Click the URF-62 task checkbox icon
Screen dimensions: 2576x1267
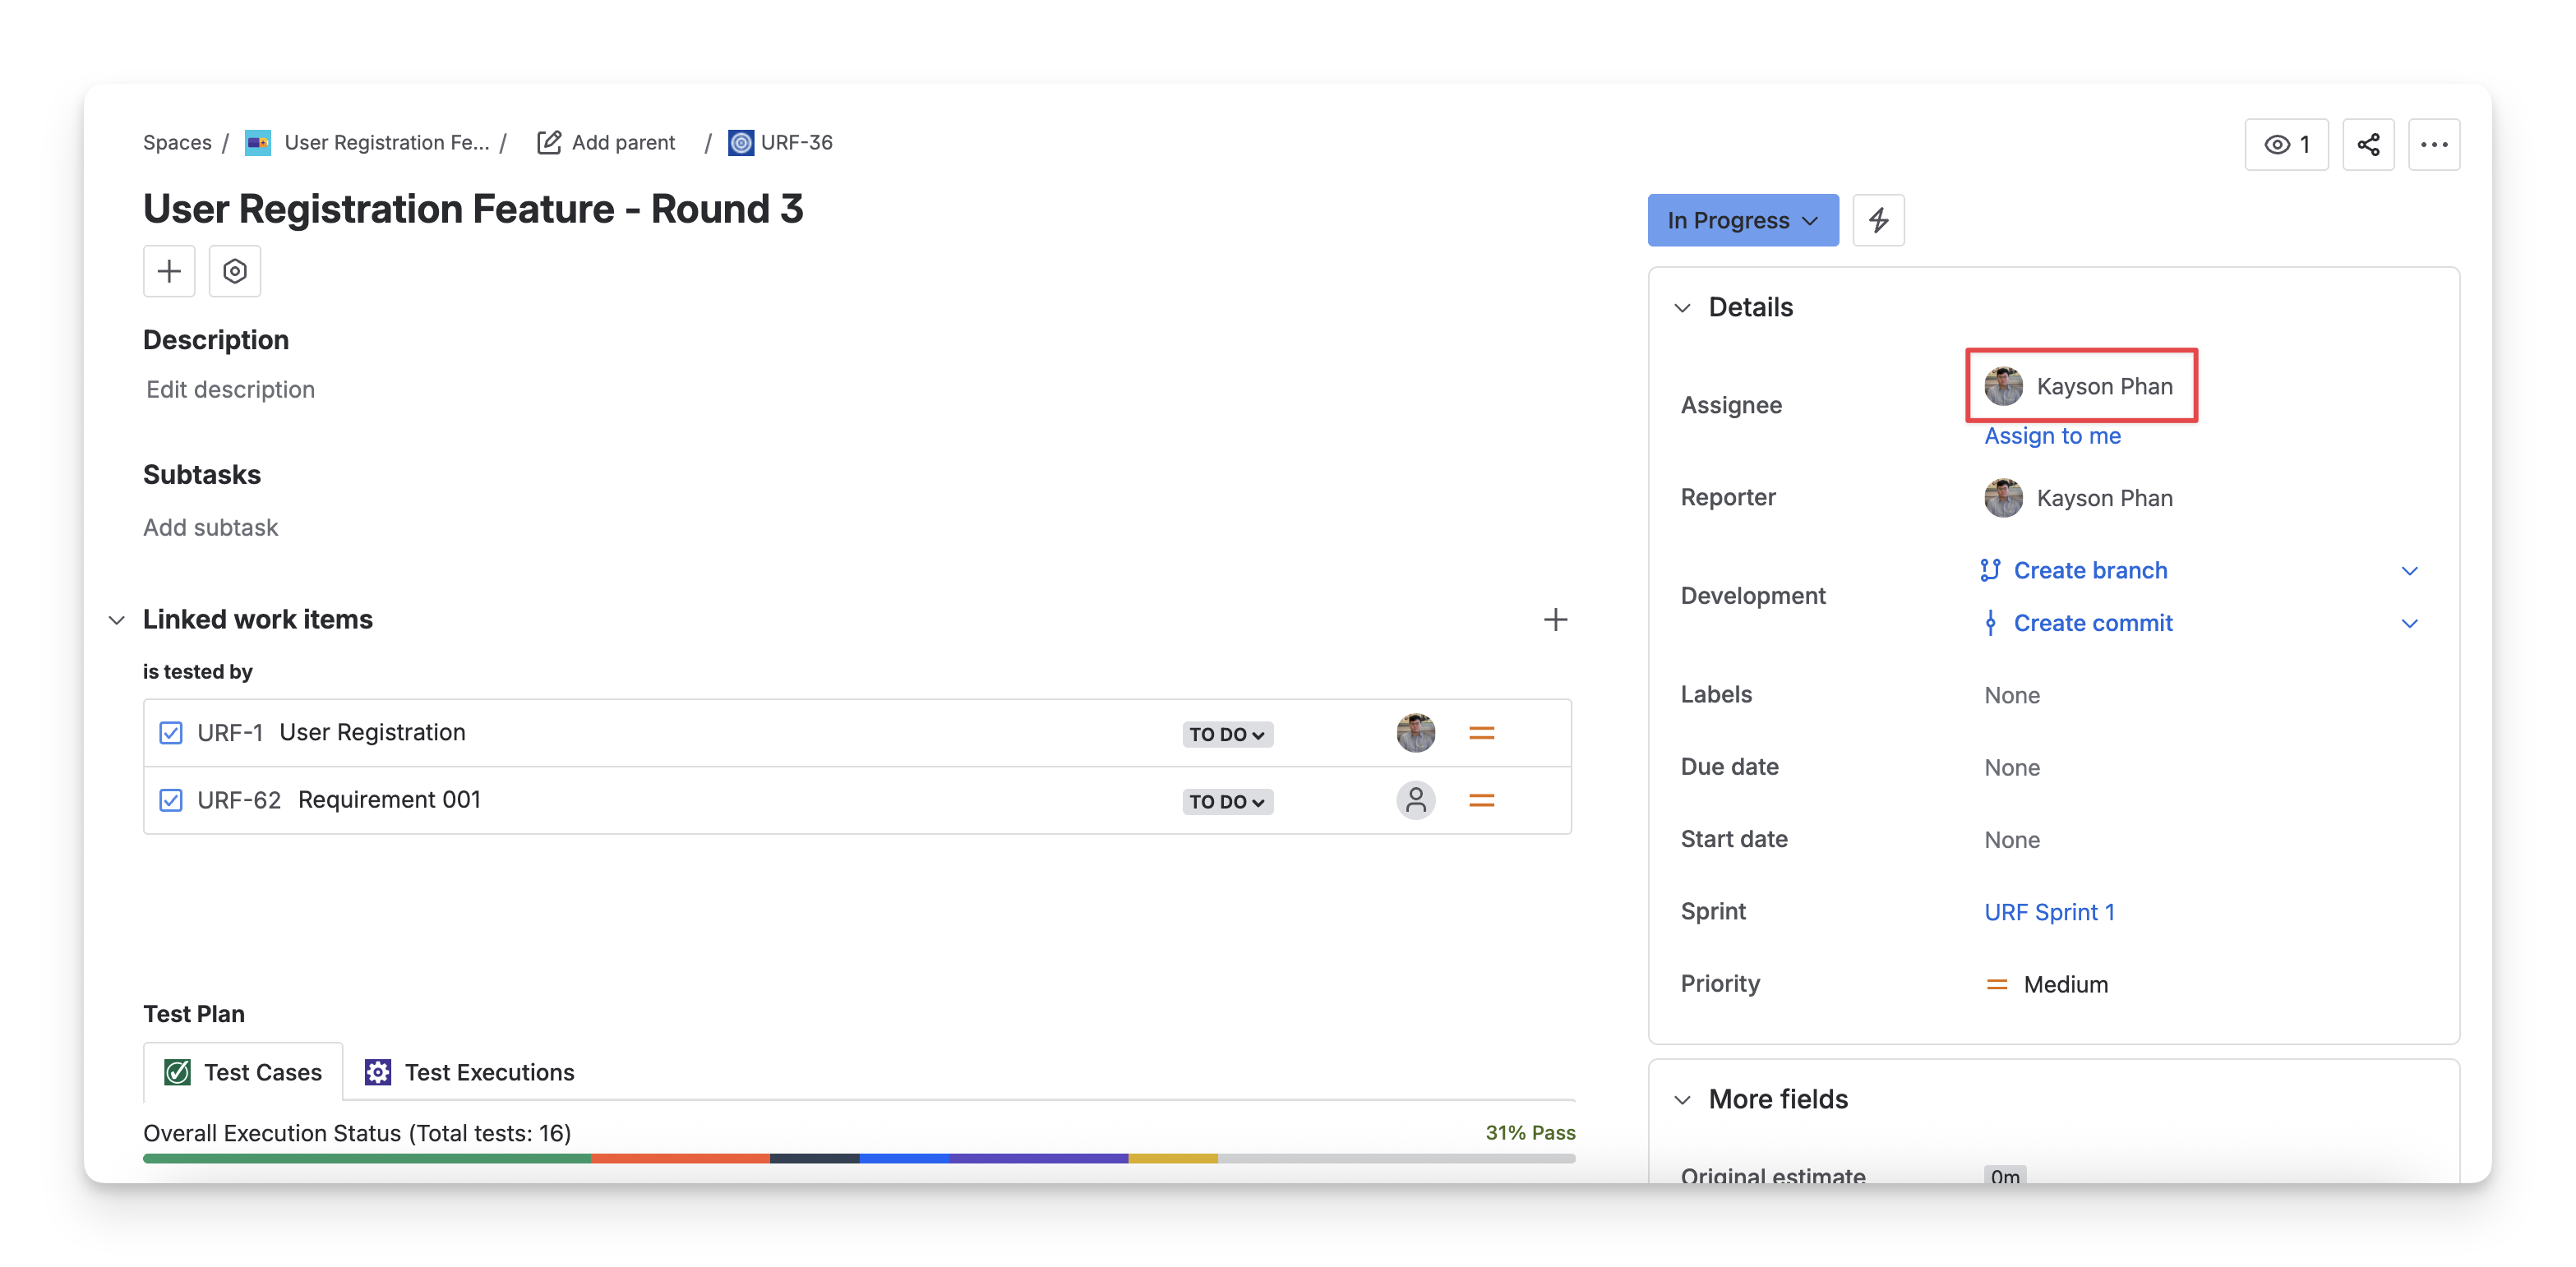[x=171, y=800]
